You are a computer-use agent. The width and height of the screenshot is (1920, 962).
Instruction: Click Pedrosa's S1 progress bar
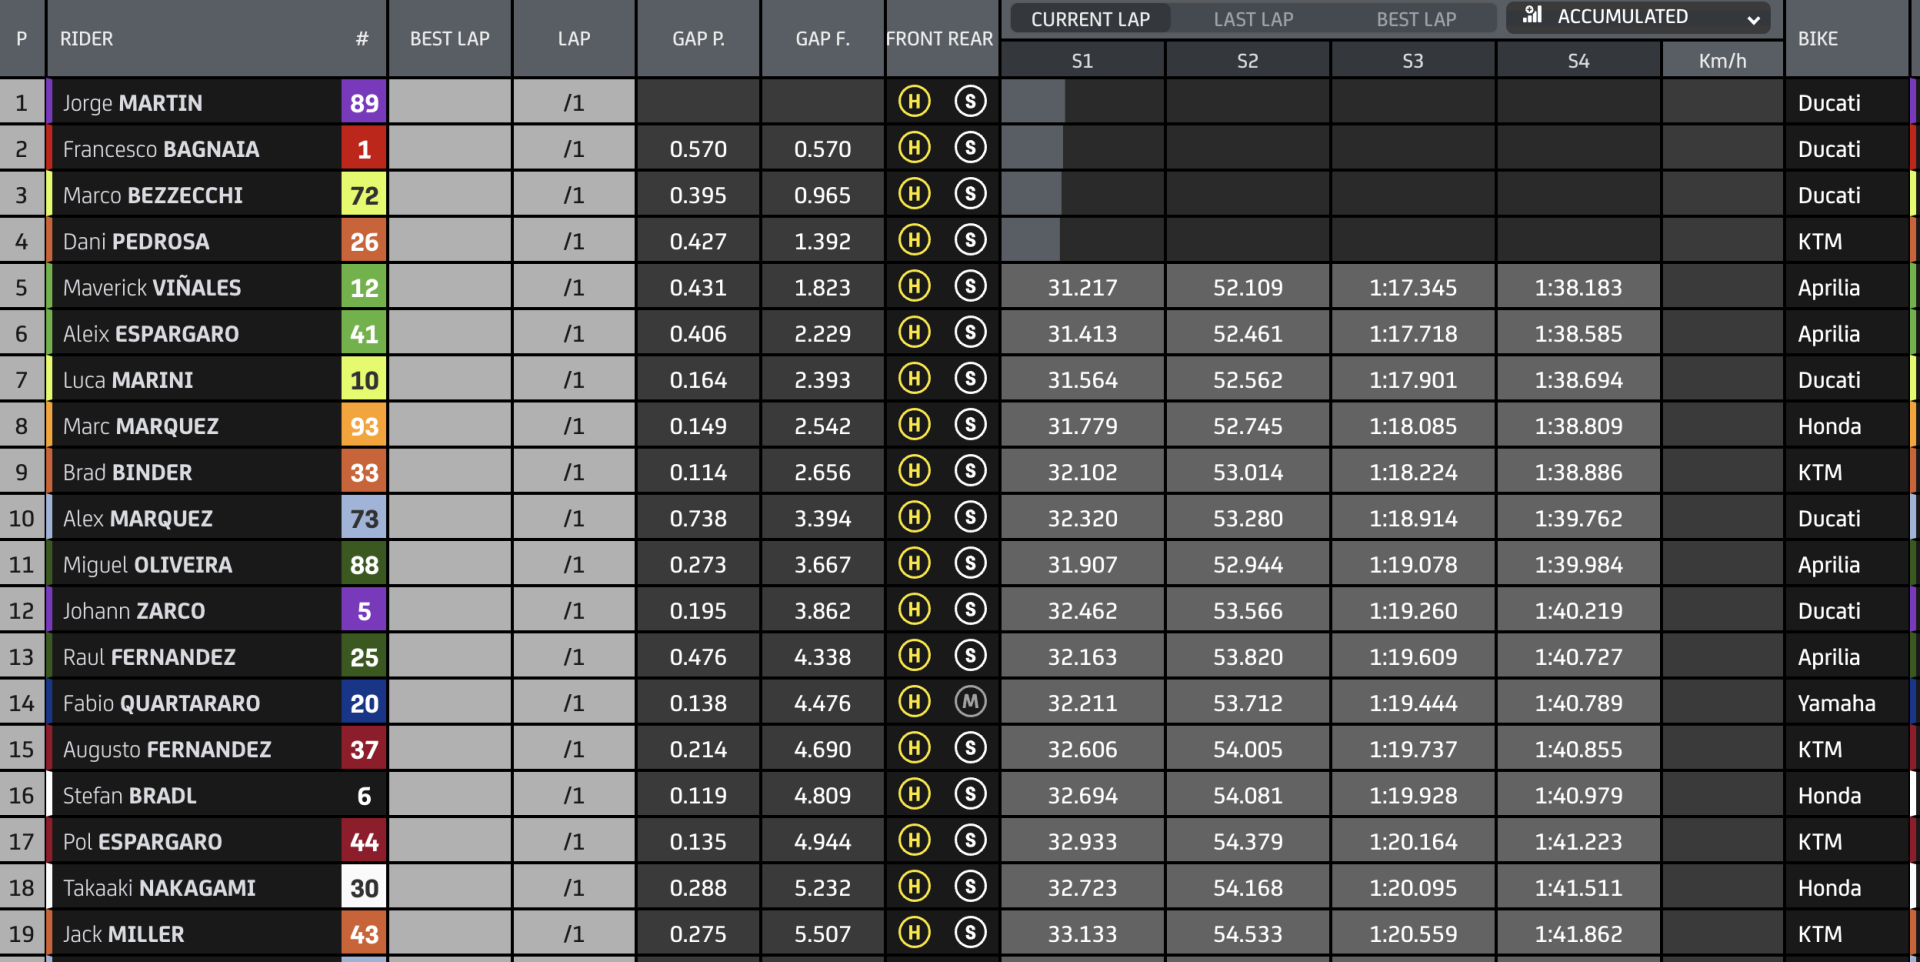click(x=1031, y=240)
